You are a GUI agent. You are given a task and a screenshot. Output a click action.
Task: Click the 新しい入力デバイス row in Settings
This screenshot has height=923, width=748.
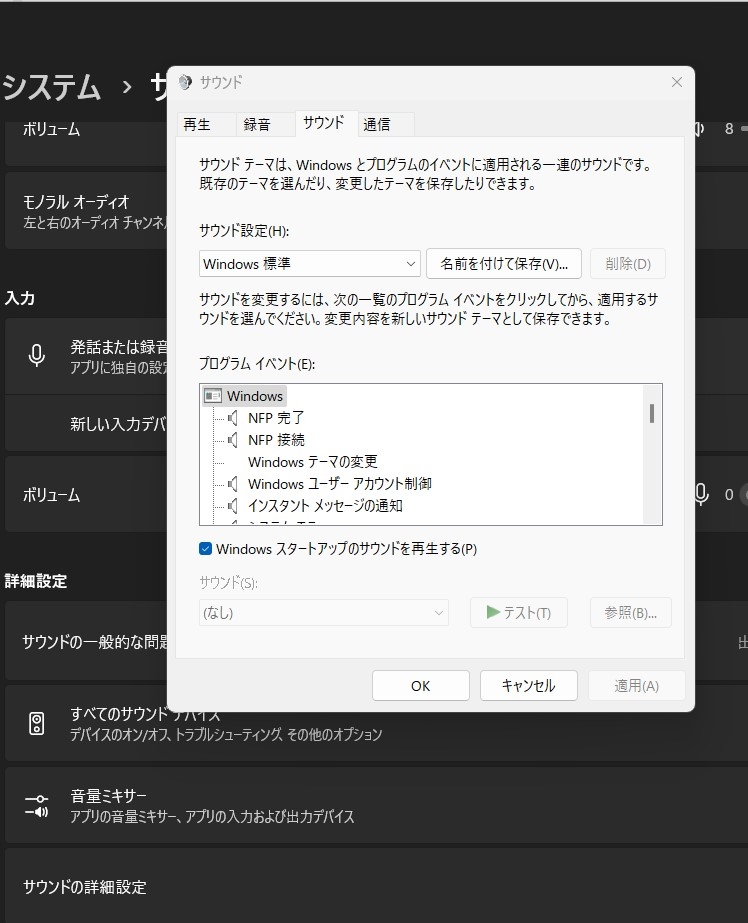coord(87,423)
